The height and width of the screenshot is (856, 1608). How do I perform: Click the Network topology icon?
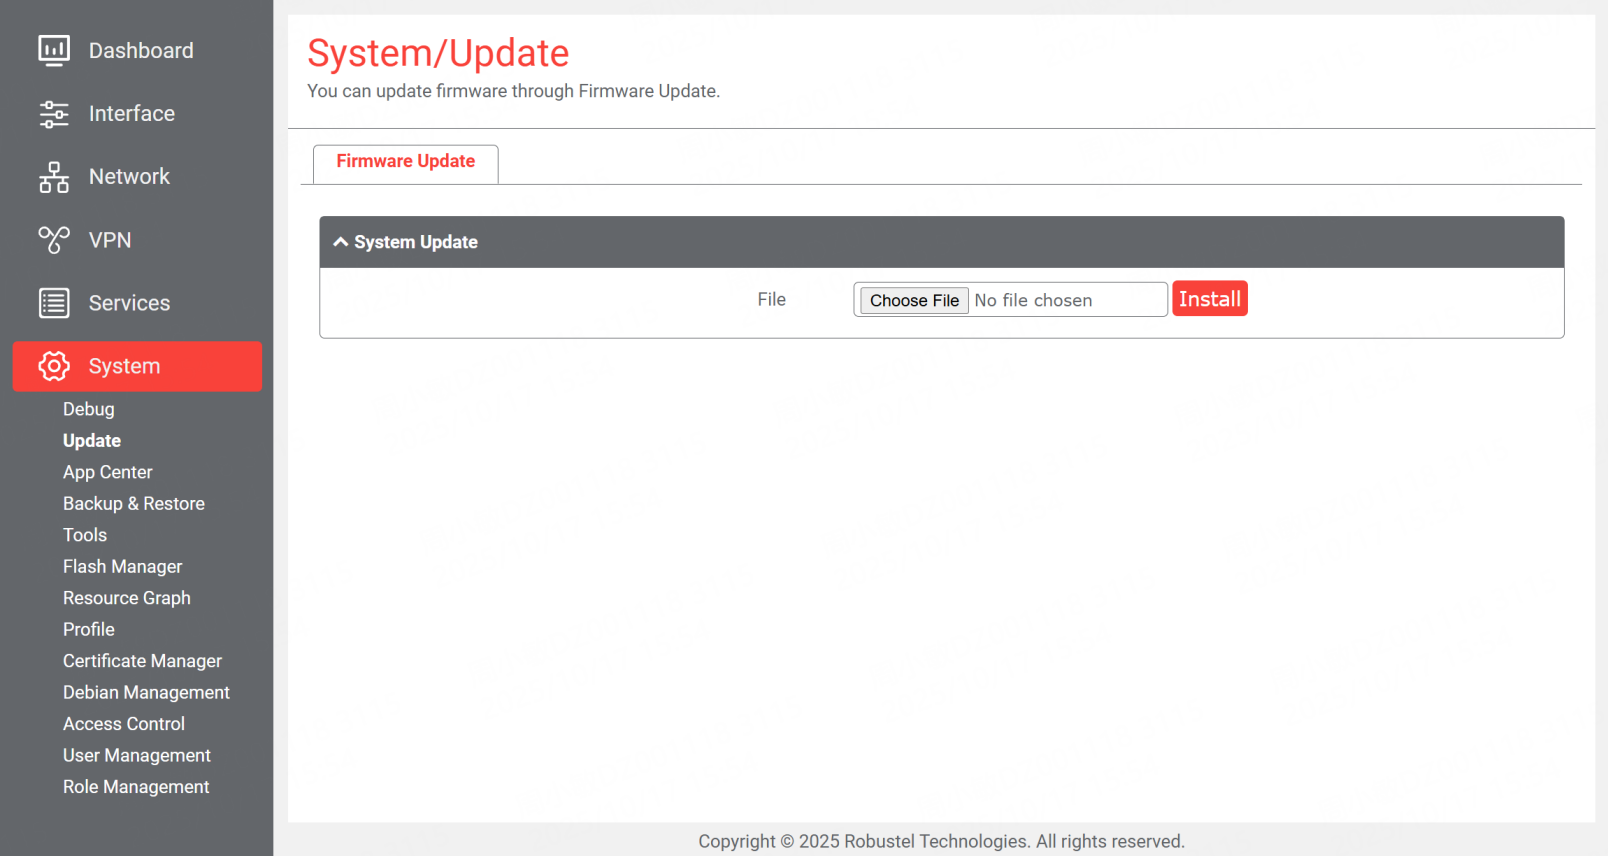[54, 177]
